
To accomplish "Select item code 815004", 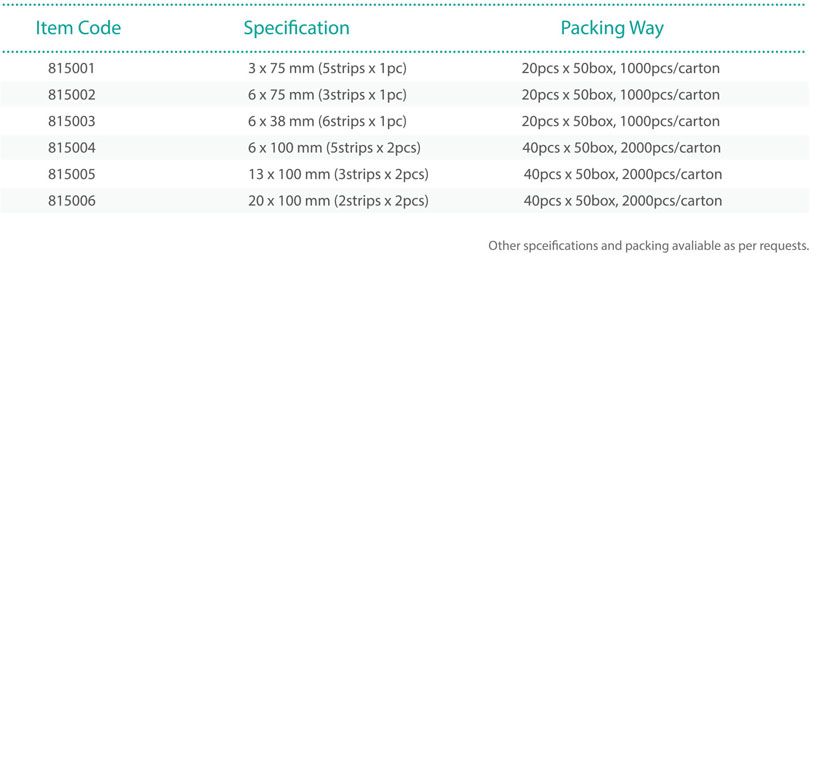I will point(71,148).
